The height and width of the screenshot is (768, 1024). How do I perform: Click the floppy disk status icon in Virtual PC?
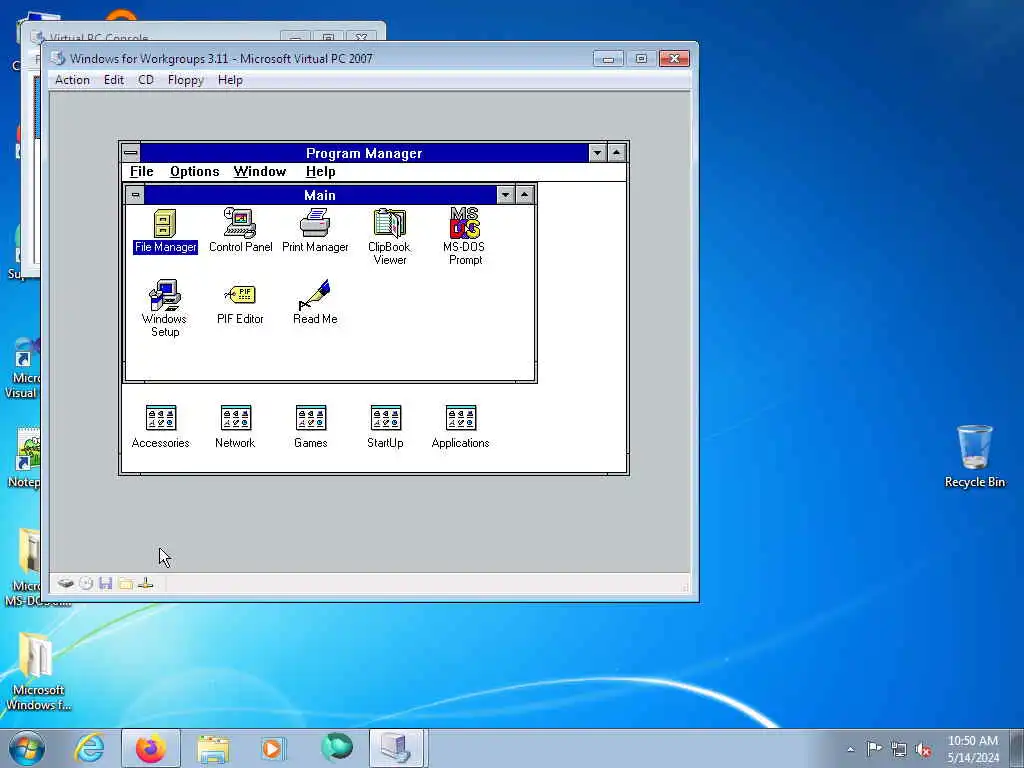[x=106, y=583]
